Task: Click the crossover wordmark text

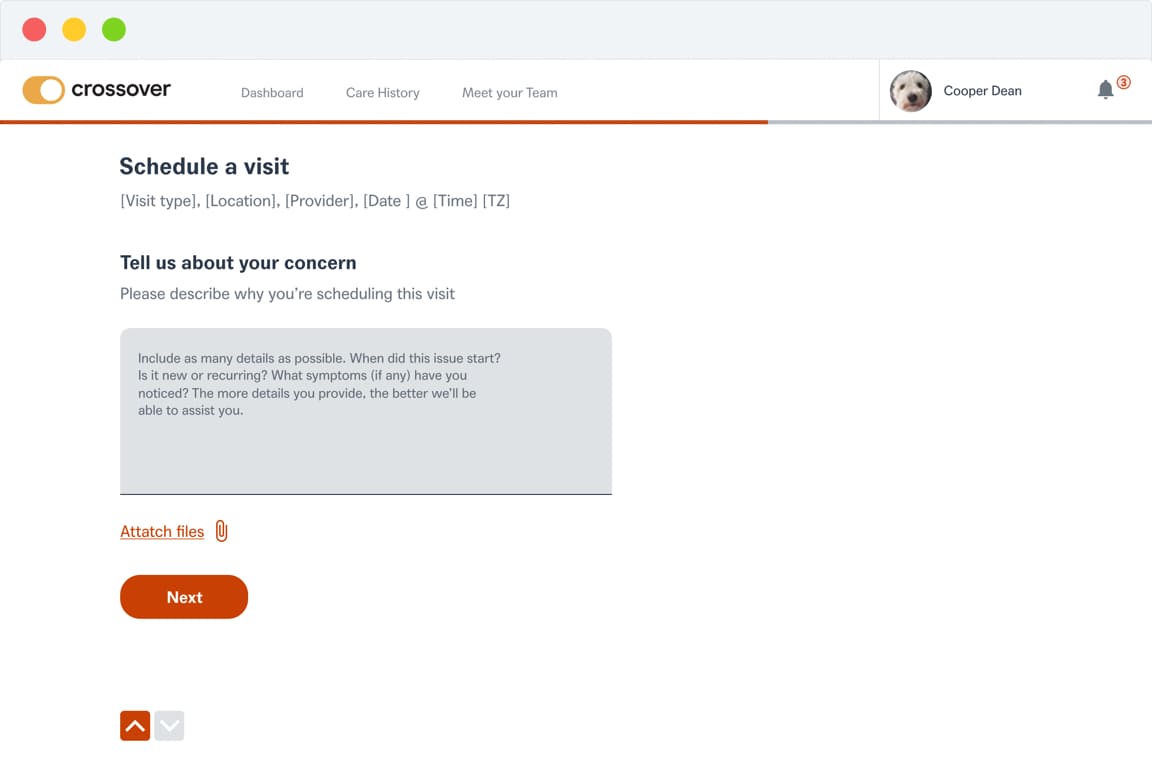Action: tap(121, 89)
